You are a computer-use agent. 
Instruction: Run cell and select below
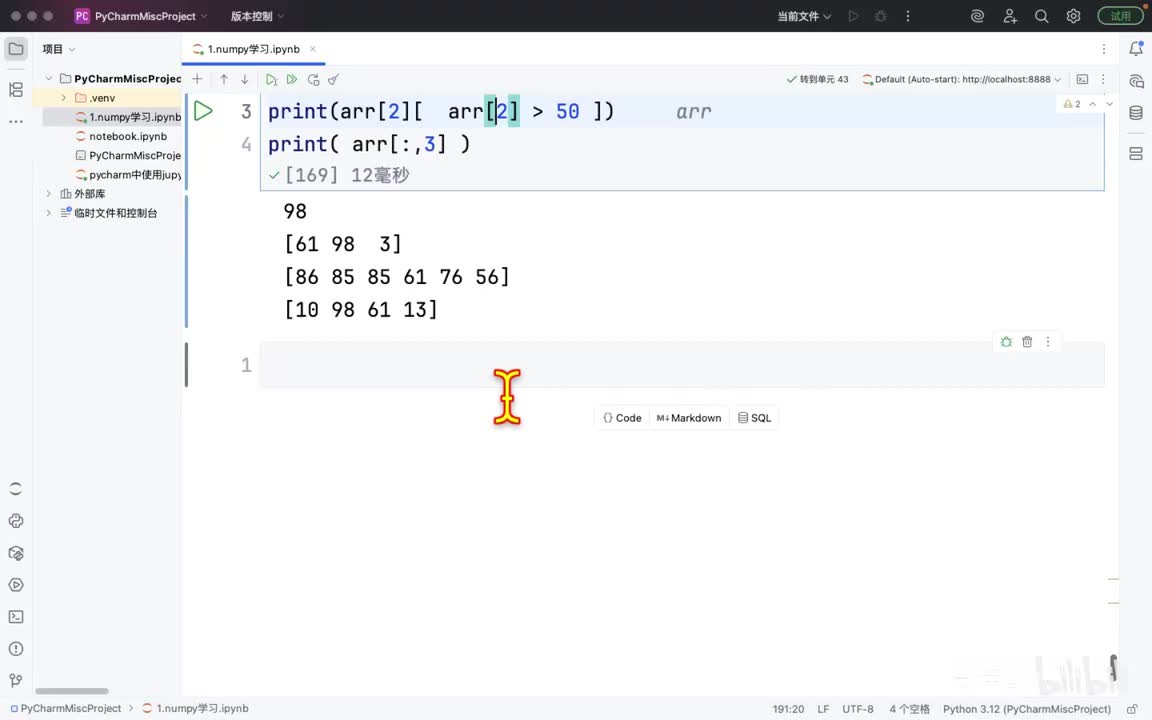(271, 79)
